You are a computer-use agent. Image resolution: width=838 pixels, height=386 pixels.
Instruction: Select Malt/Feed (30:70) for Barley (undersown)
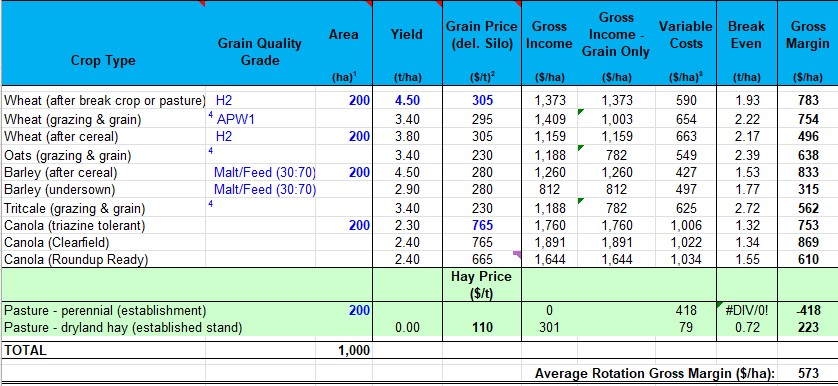265,189
